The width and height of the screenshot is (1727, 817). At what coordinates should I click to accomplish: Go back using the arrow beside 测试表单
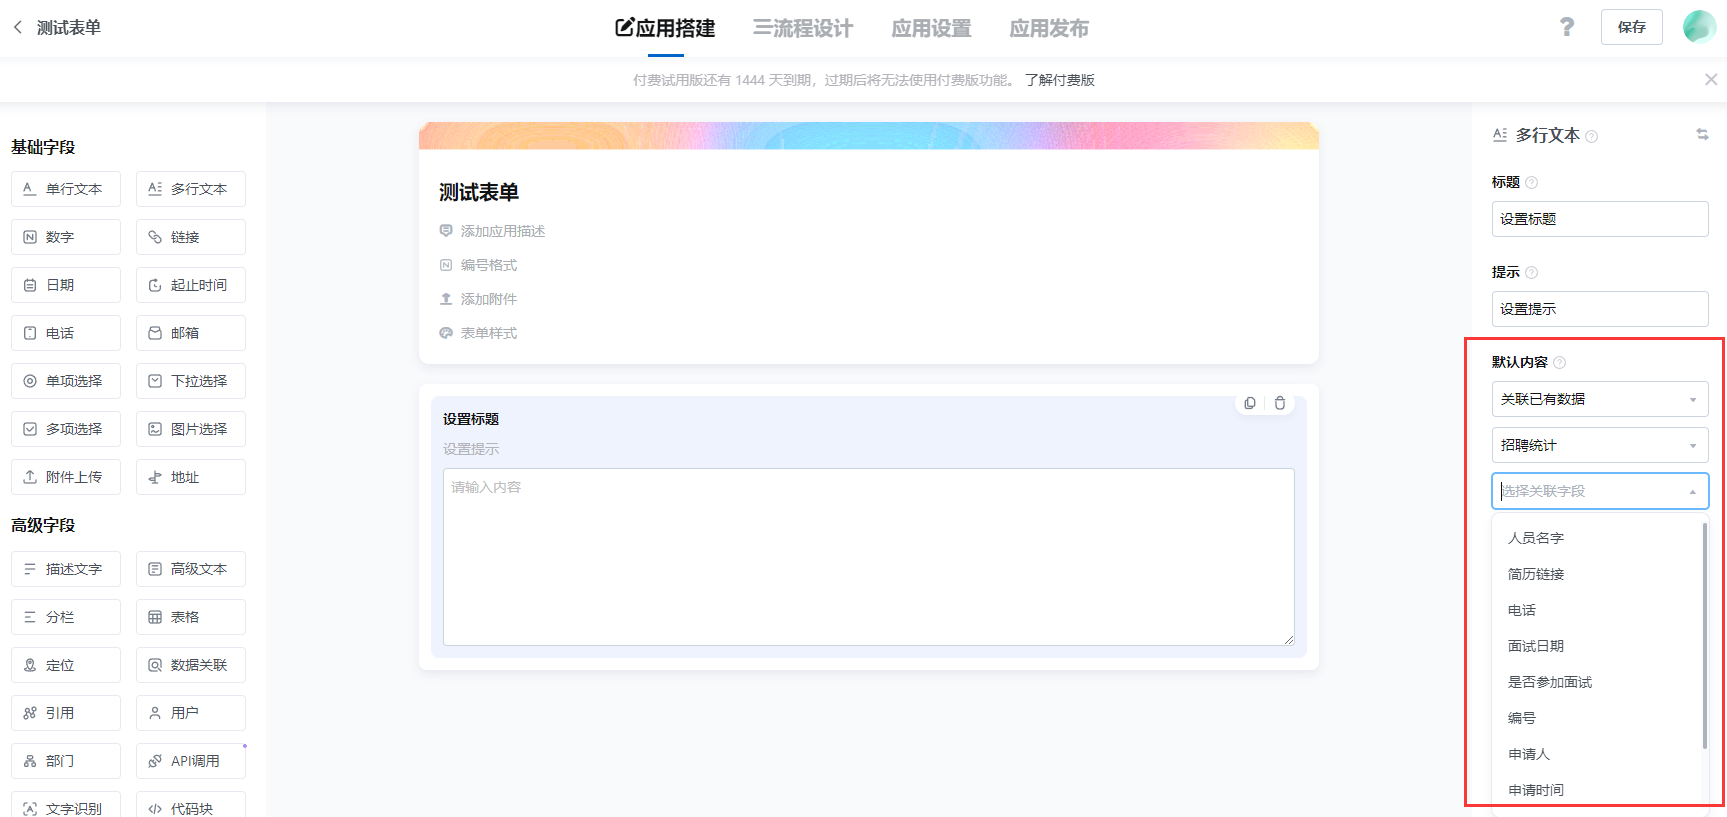pyautogui.click(x=18, y=27)
